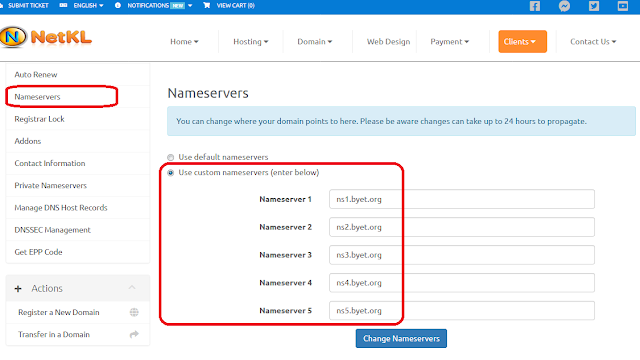Click the Messenger chat icon
This screenshot has width=640, height=360.
[564, 6]
